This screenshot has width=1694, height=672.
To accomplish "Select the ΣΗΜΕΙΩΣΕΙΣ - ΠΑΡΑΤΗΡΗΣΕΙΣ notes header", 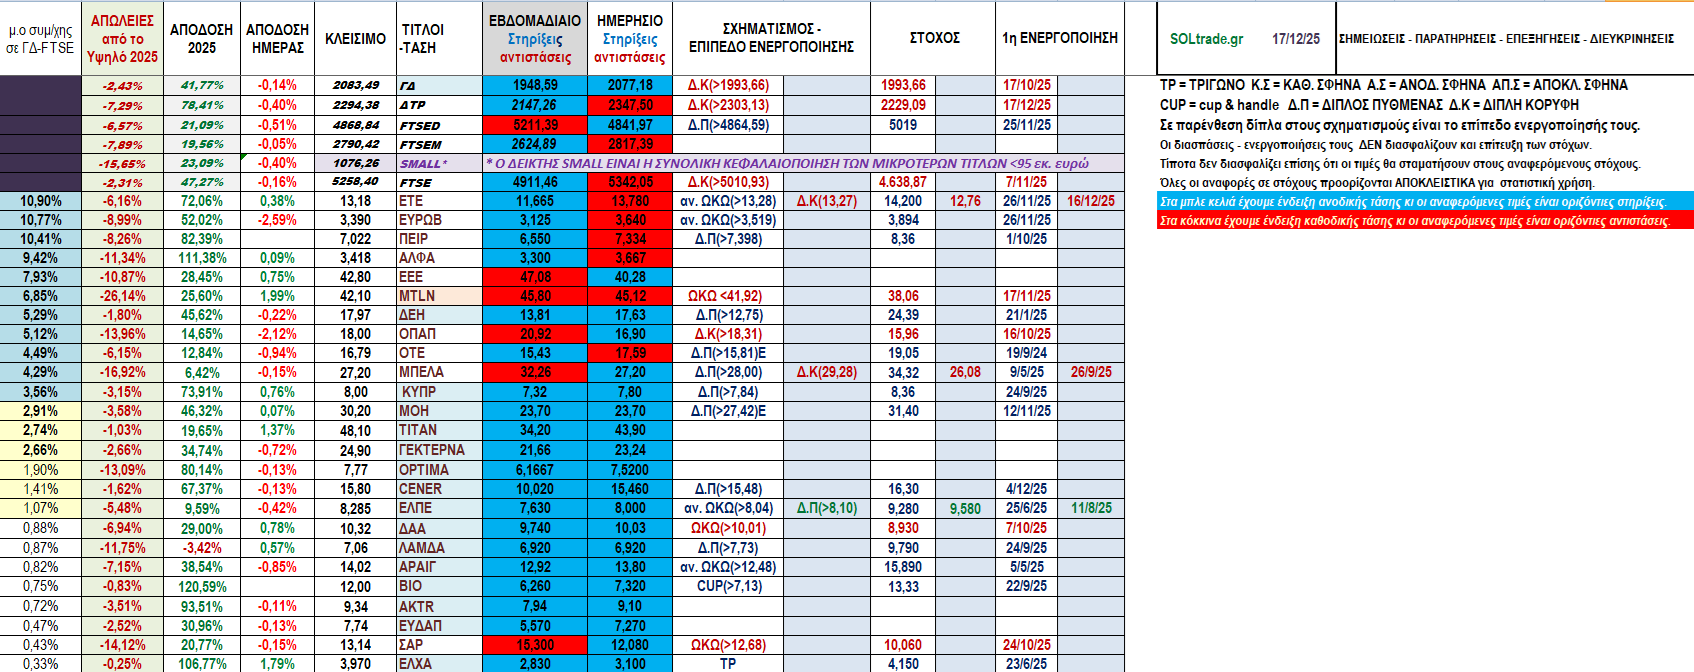I will [x=1506, y=39].
